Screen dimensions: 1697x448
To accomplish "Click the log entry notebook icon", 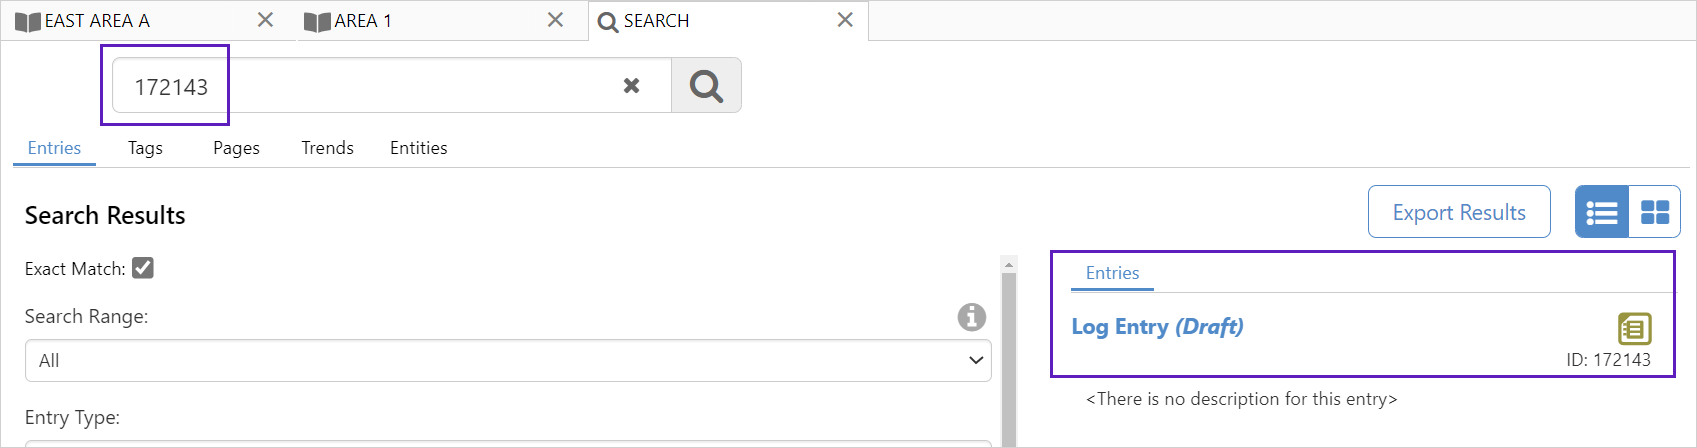I will [x=1634, y=328].
